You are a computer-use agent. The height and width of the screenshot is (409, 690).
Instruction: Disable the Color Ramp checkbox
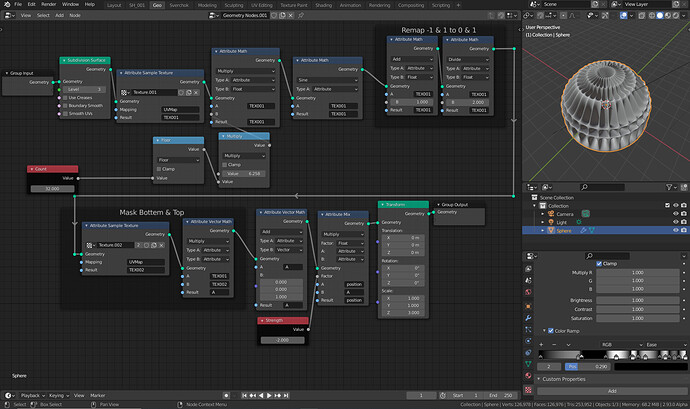[x=551, y=331]
